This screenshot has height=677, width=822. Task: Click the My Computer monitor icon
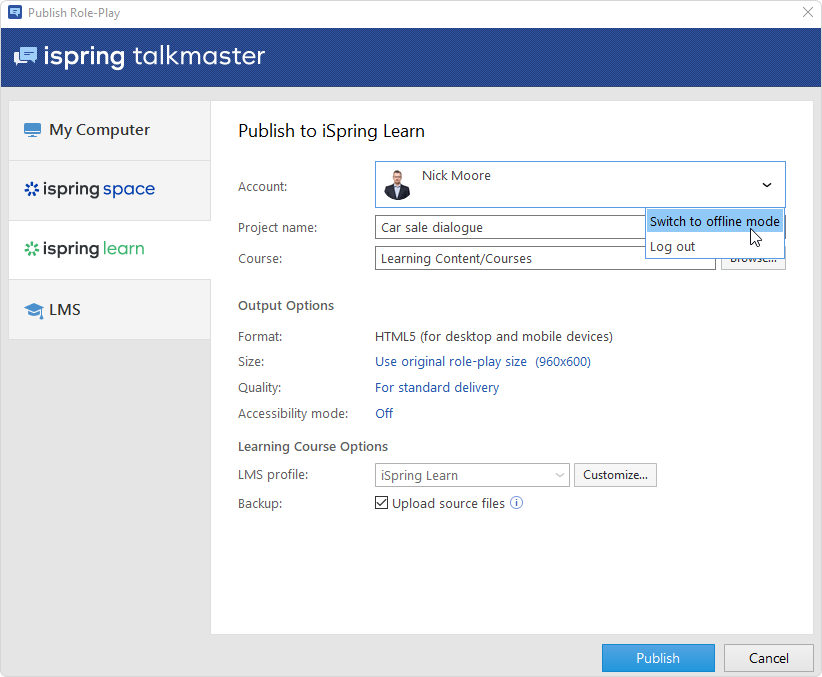click(x=32, y=130)
